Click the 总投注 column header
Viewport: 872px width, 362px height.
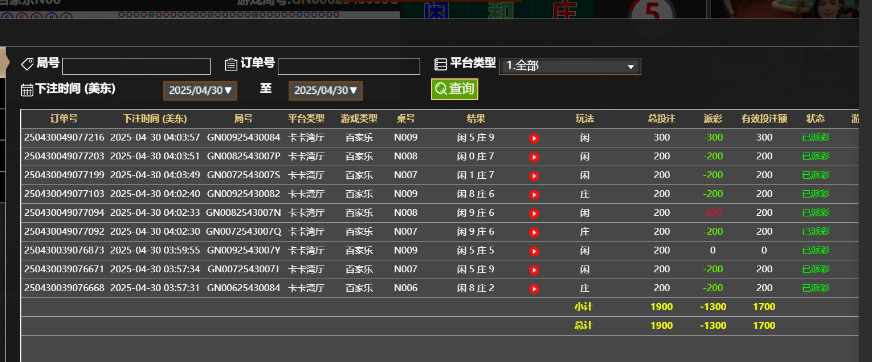[662, 118]
